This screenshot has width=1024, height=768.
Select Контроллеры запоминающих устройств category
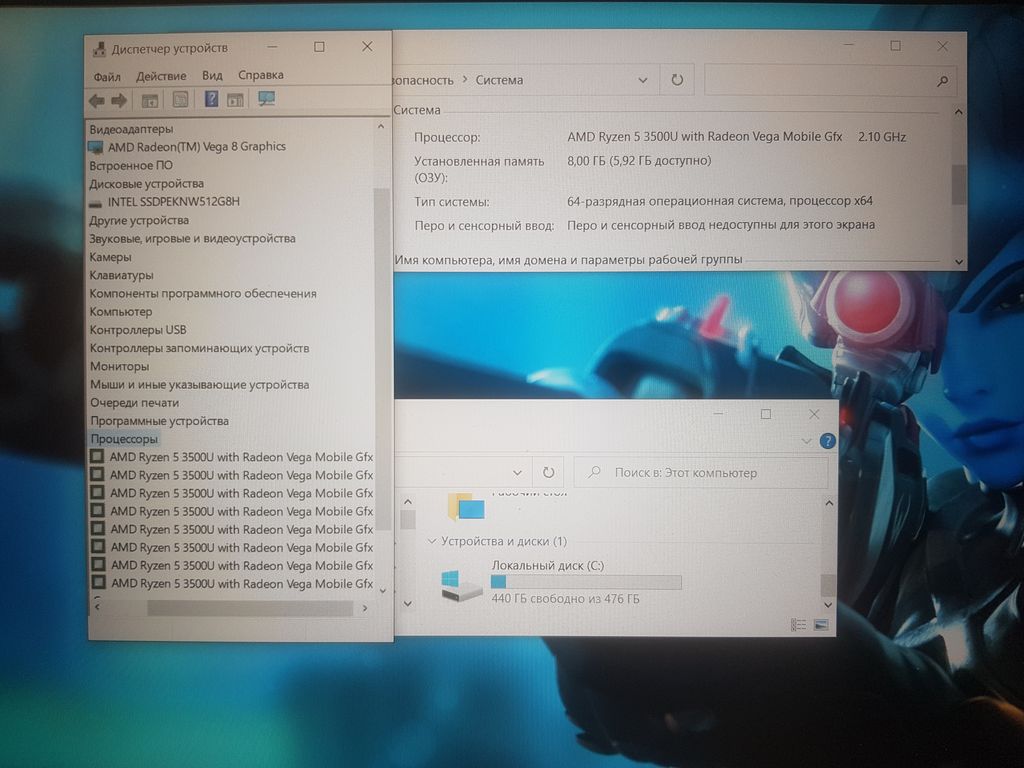pos(199,348)
